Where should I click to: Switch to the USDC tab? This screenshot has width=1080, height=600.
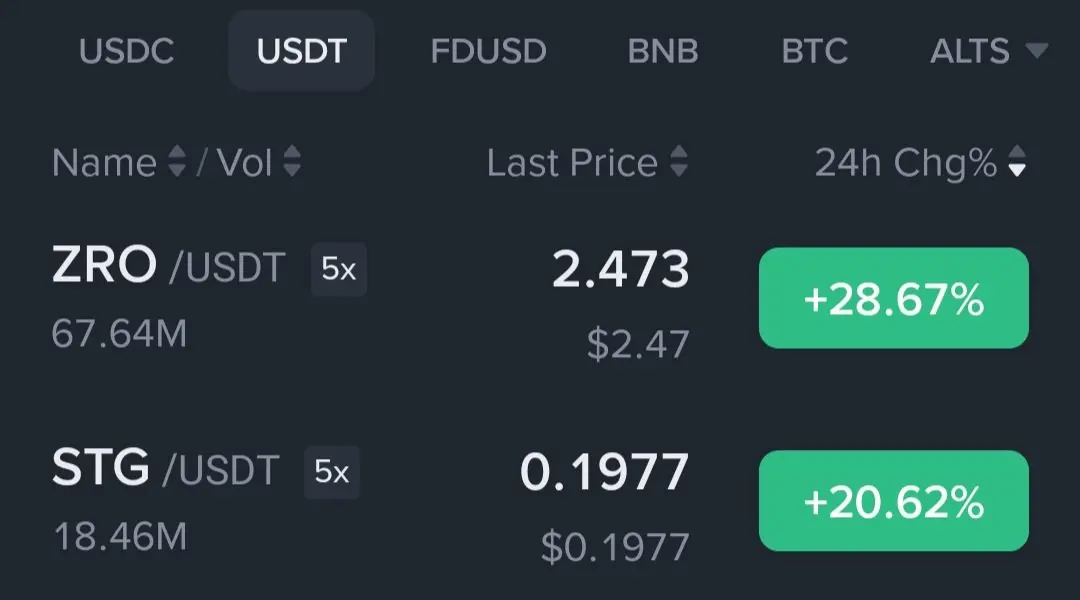[127, 51]
